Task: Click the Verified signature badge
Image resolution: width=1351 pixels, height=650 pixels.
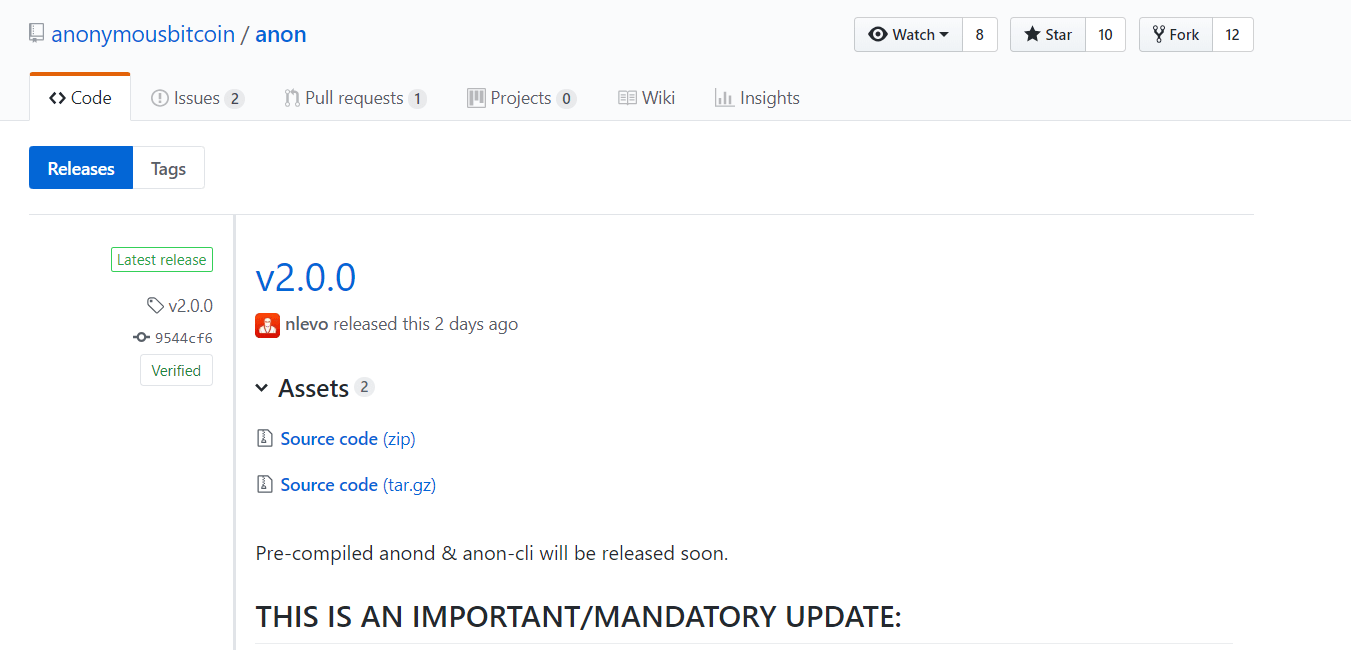Action: [176, 370]
